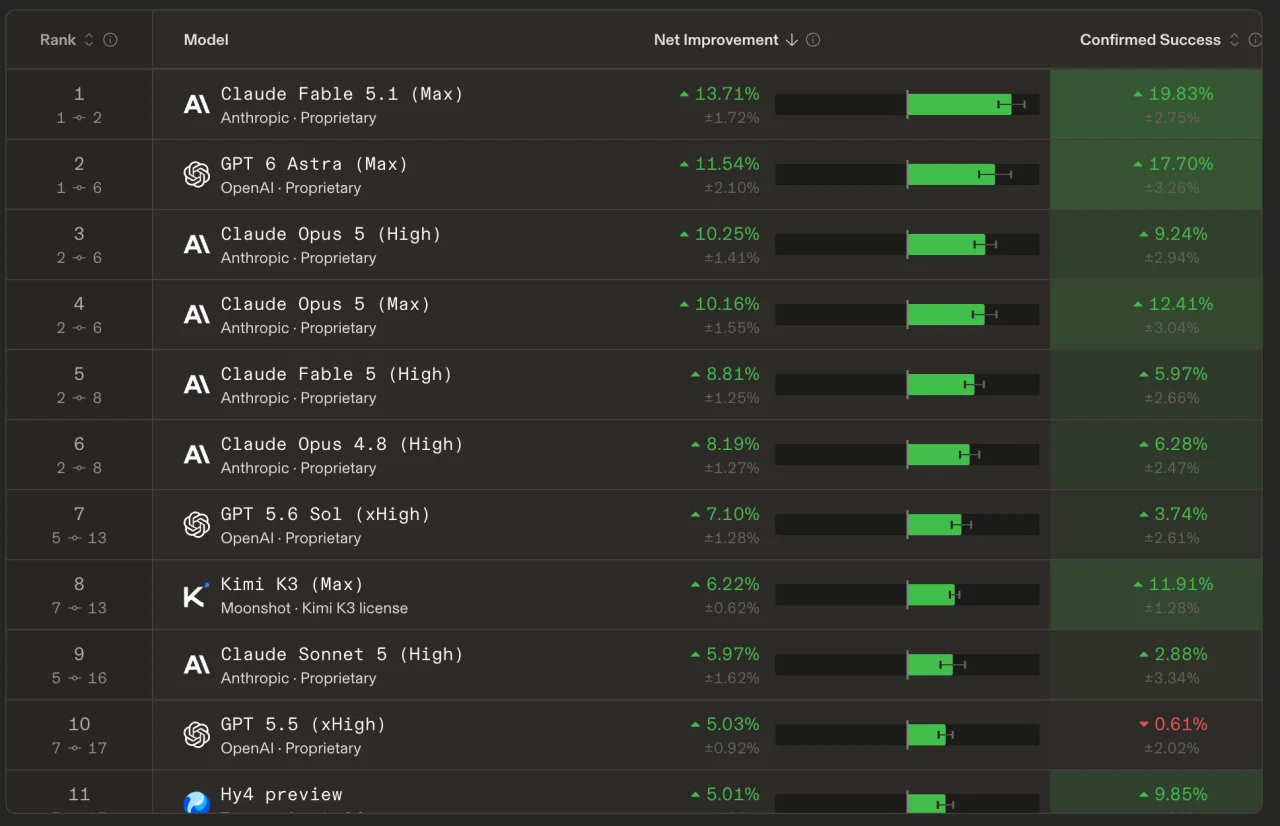
Task: Click Net Improvement bar for GPT 5.5 (xHigh)
Action: click(x=907, y=734)
